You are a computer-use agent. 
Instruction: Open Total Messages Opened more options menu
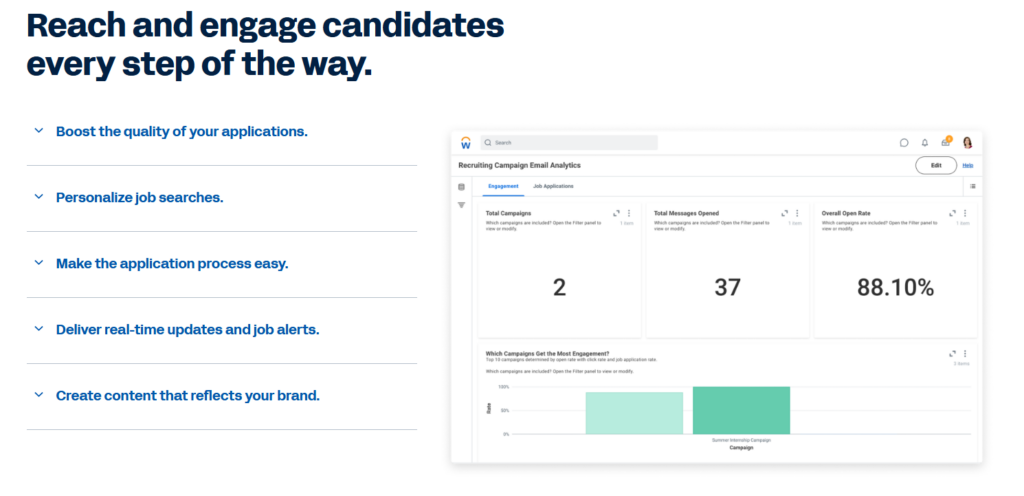click(797, 213)
